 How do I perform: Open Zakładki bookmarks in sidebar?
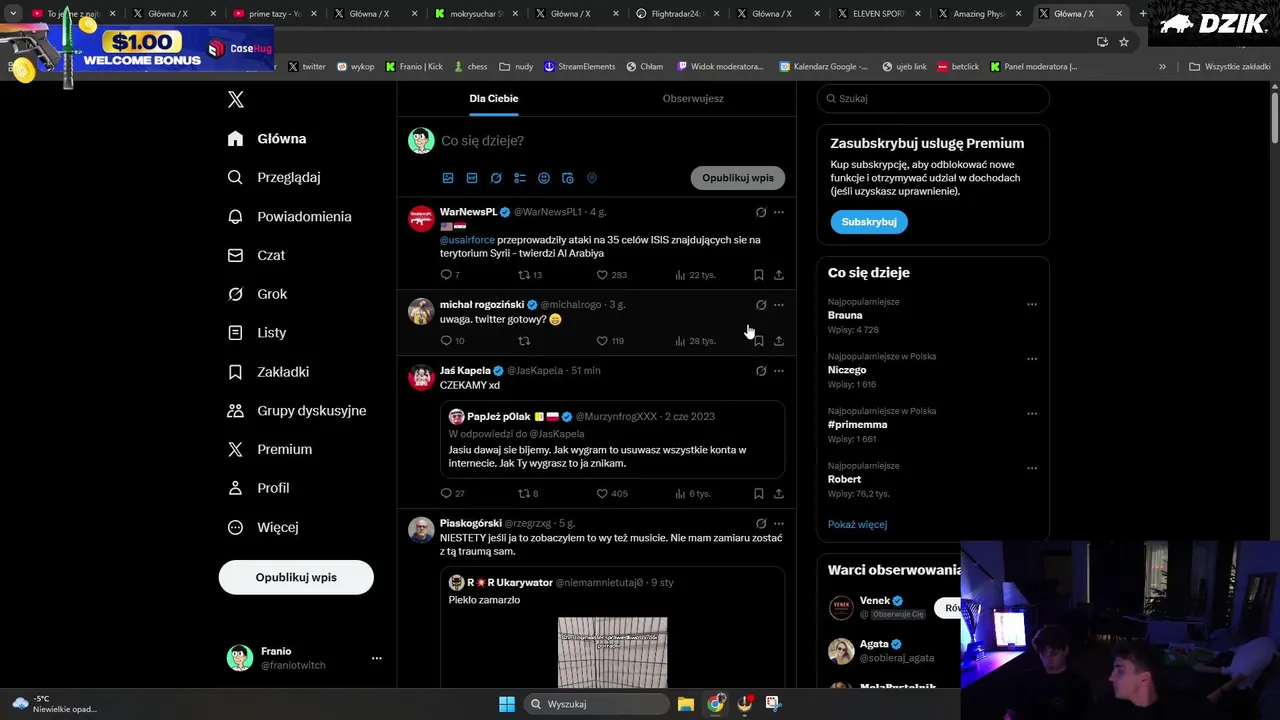click(x=268, y=371)
